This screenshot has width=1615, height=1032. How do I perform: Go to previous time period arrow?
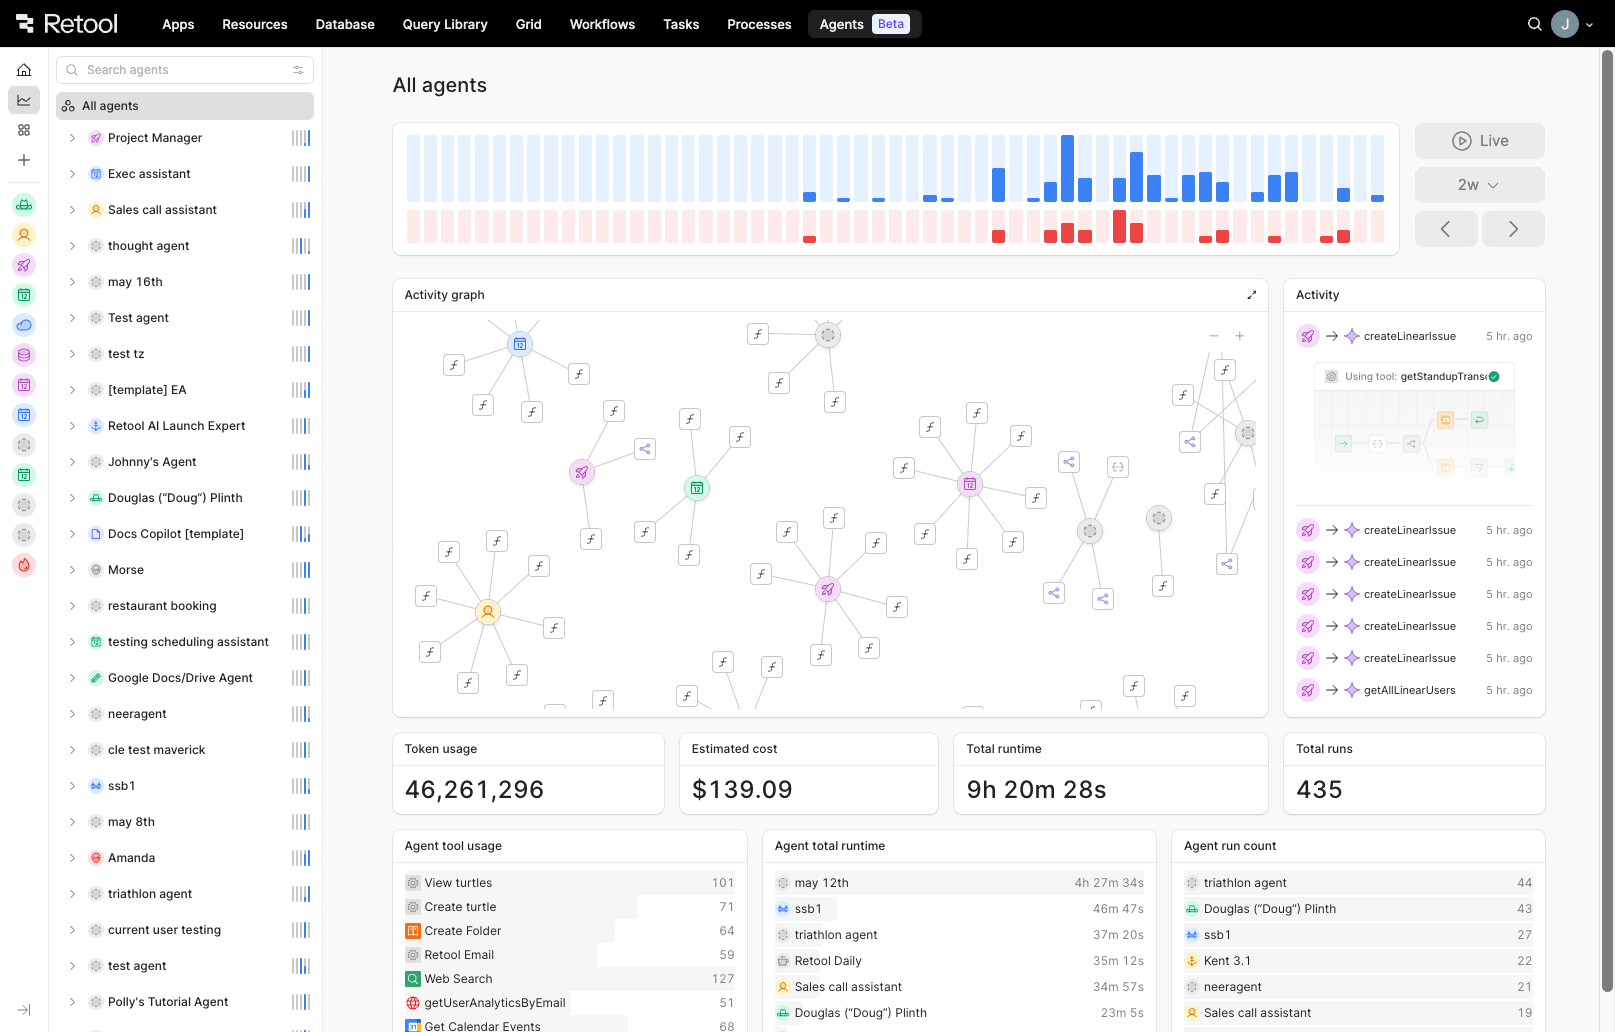coord(1446,229)
